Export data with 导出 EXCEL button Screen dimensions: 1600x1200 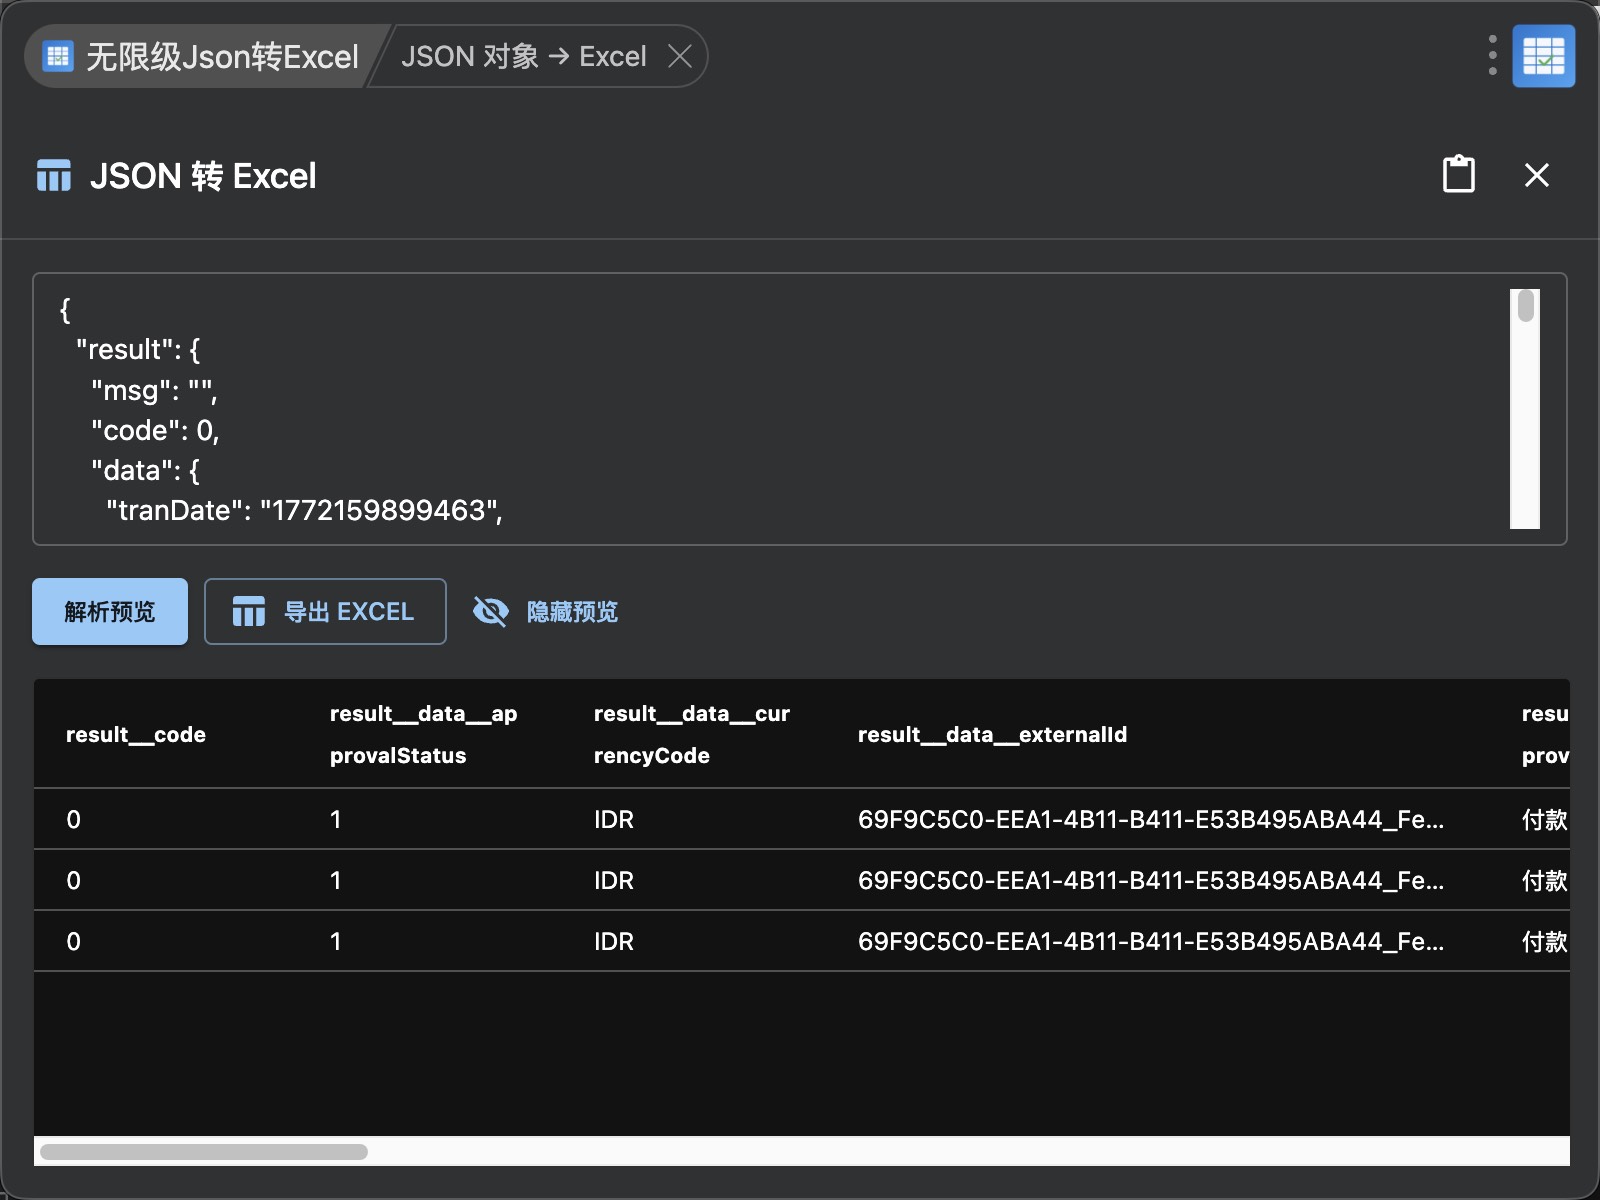[x=325, y=611]
